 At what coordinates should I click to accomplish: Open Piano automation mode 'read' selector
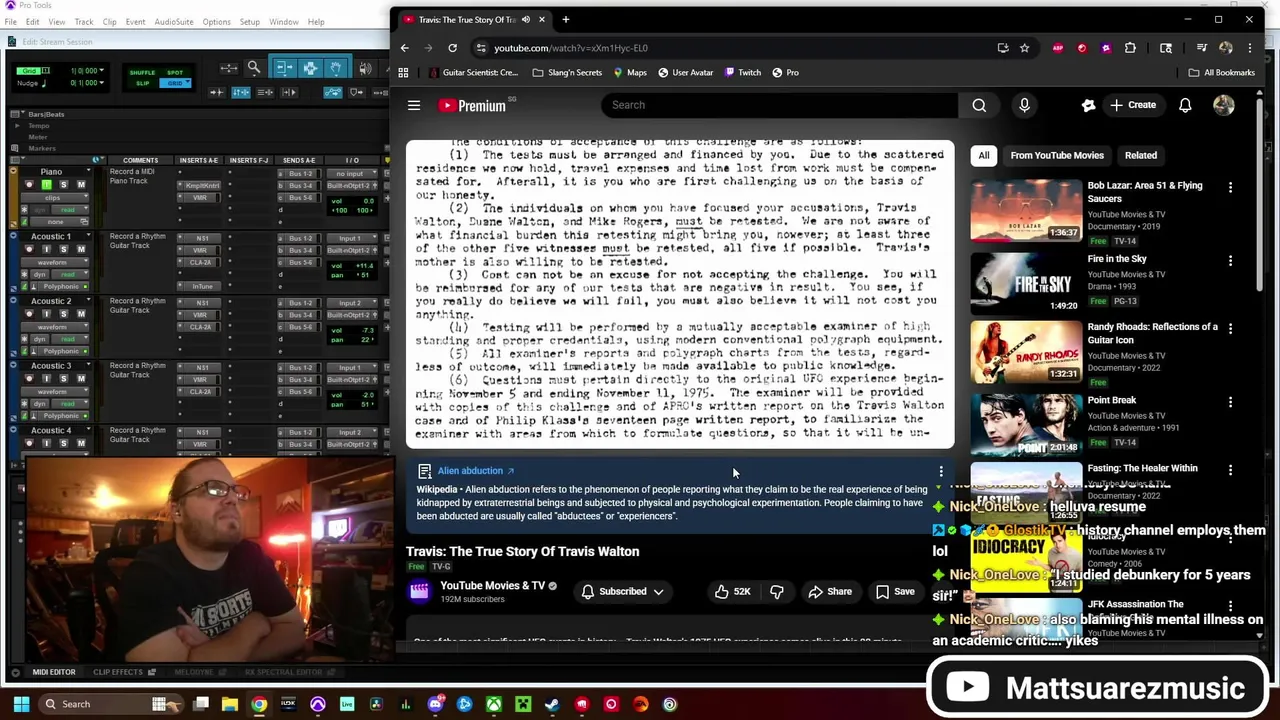click(x=70, y=210)
